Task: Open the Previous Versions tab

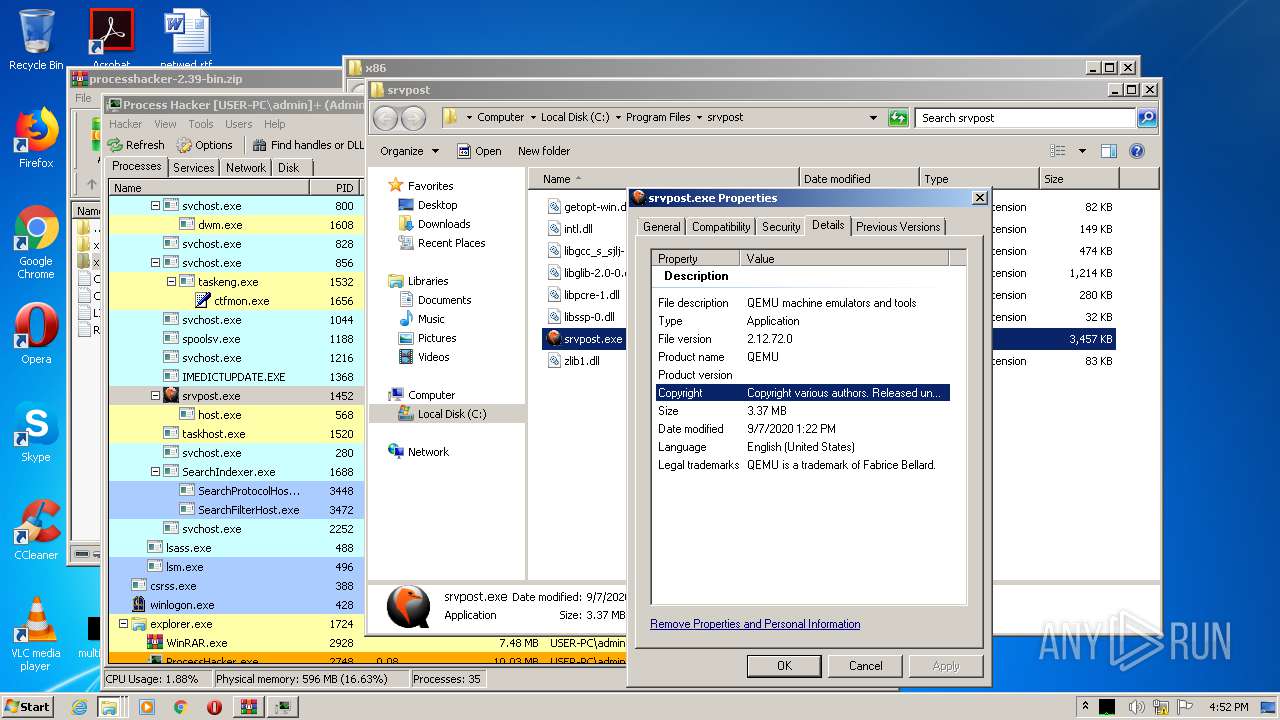Action: pyautogui.click(x=898, y=227)
